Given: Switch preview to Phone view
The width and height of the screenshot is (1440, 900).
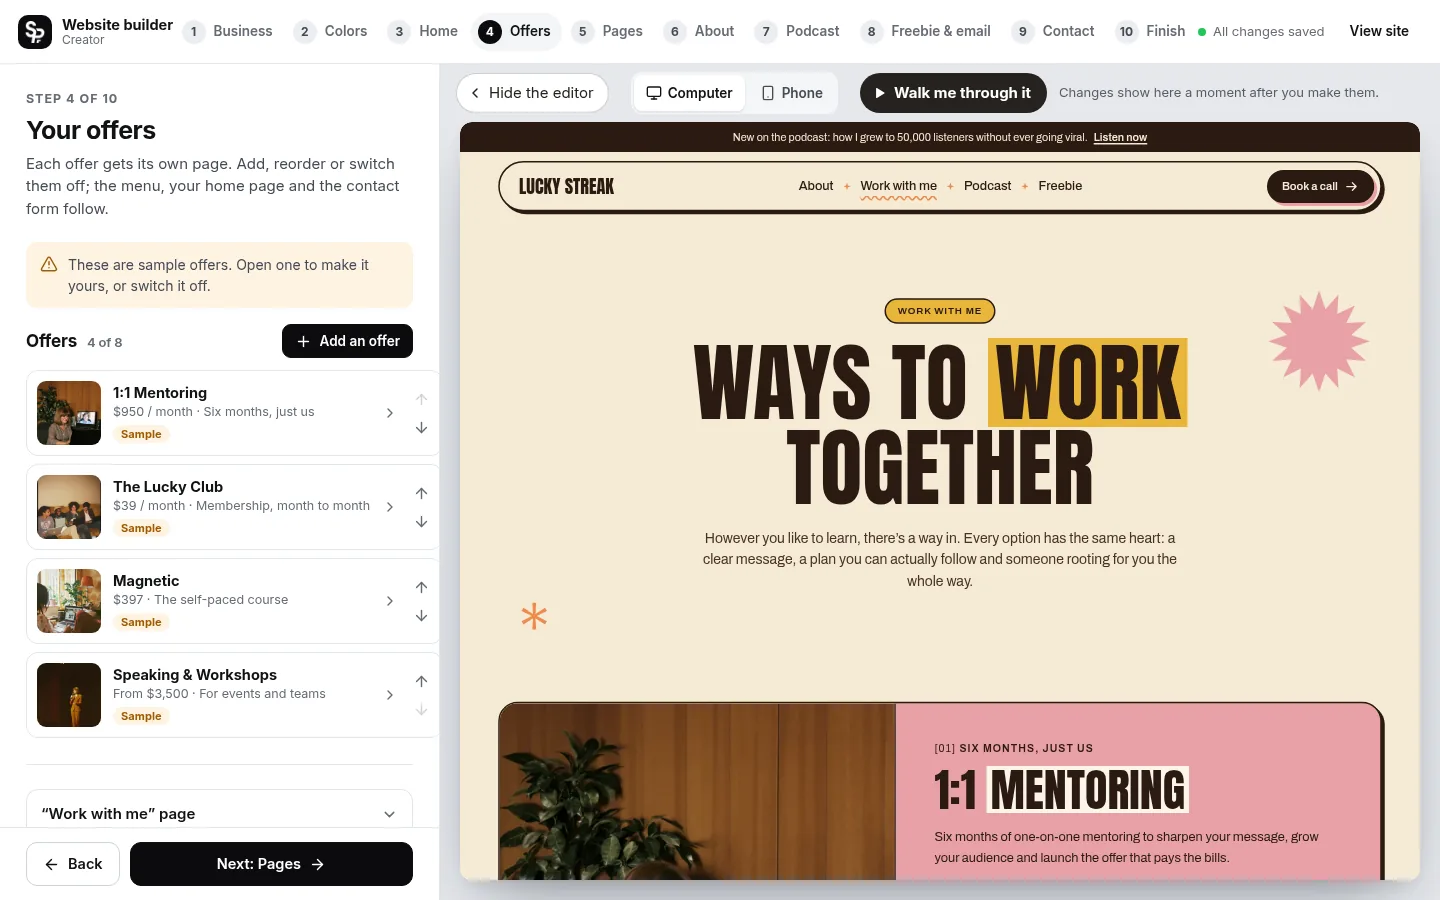Looking at the screenshot, I should coord(792,93).
